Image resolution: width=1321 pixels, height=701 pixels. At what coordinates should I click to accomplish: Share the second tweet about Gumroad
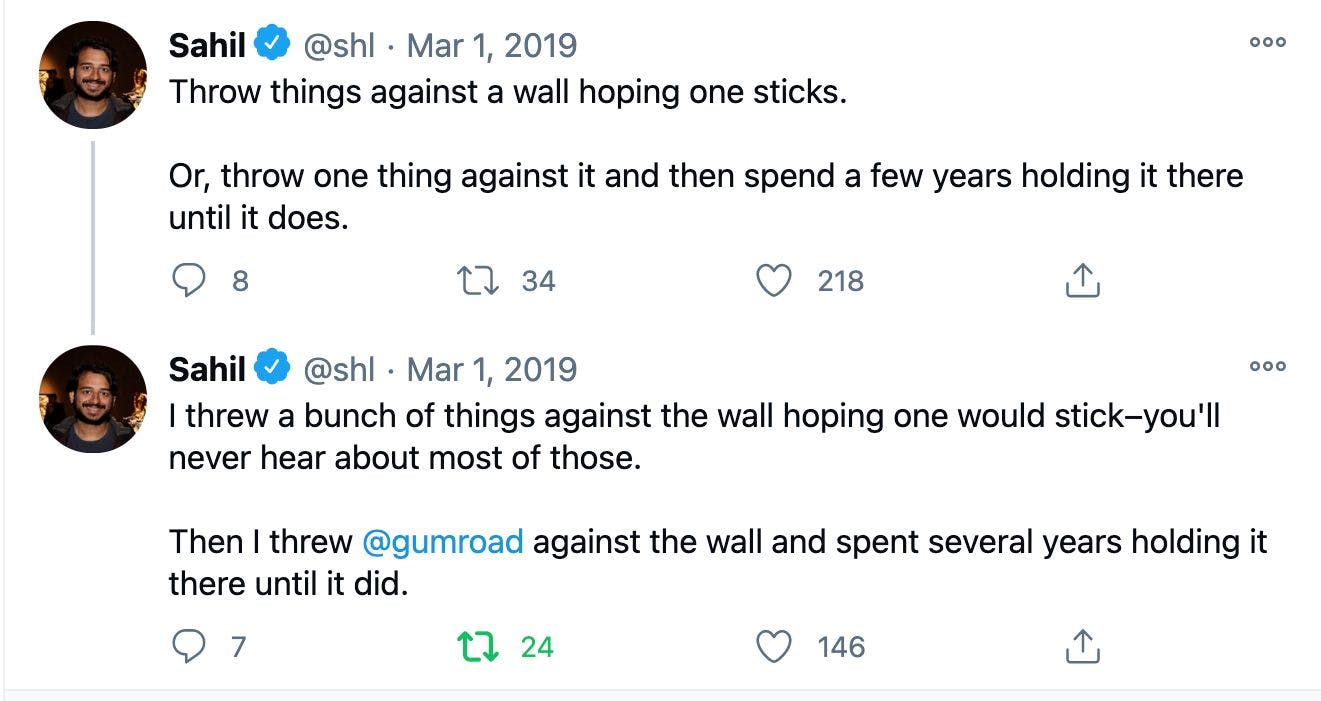[x=1082, y=647]
